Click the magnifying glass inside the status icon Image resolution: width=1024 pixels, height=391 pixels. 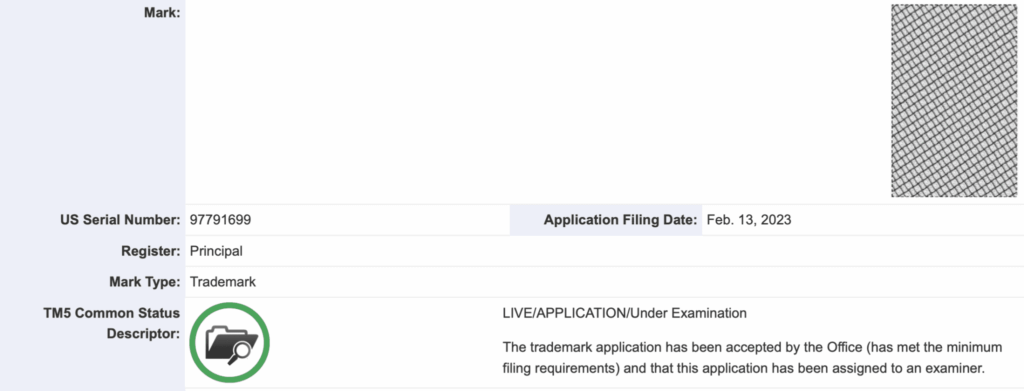pos(241,352)
